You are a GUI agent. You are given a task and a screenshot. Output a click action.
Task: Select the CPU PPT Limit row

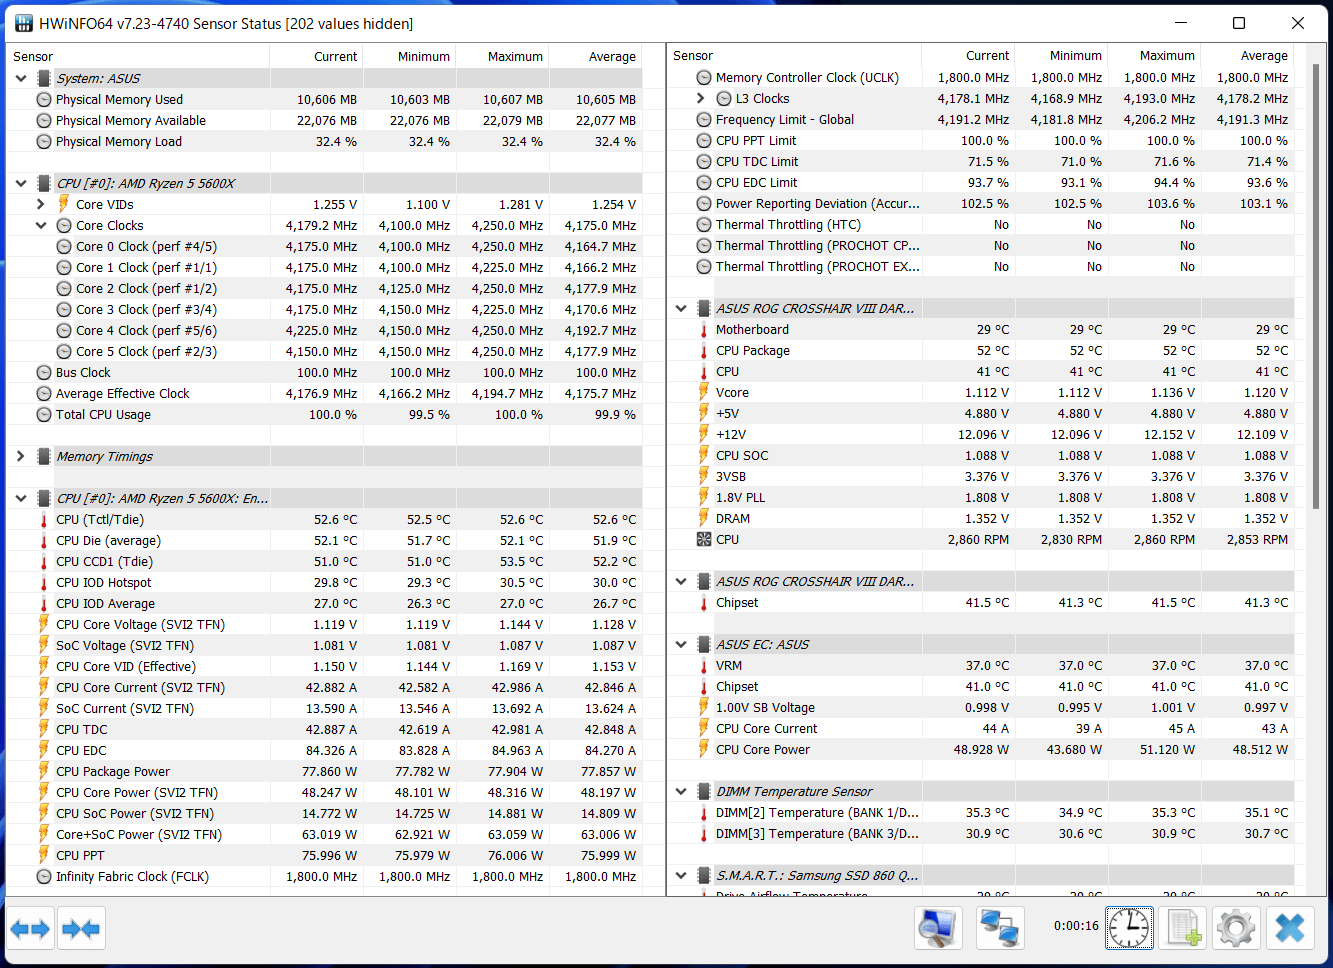[981, 141]
